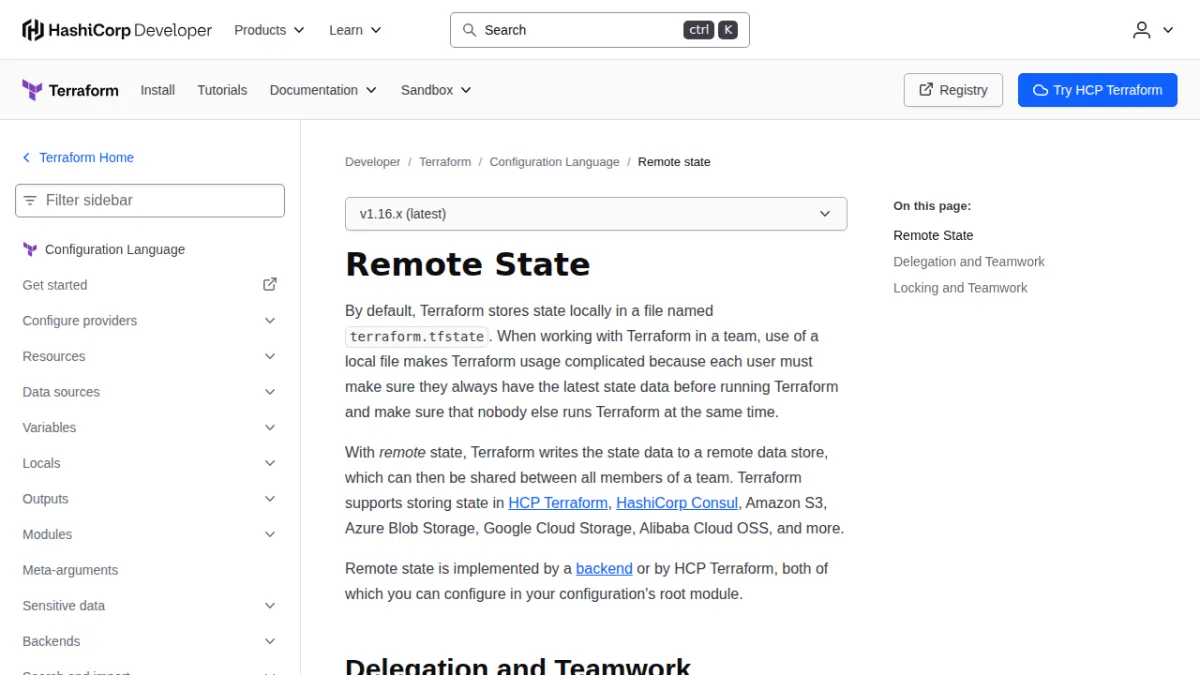The image size is (1200, 675).
Task: Go to the Install page
Action: pos(158,90)
